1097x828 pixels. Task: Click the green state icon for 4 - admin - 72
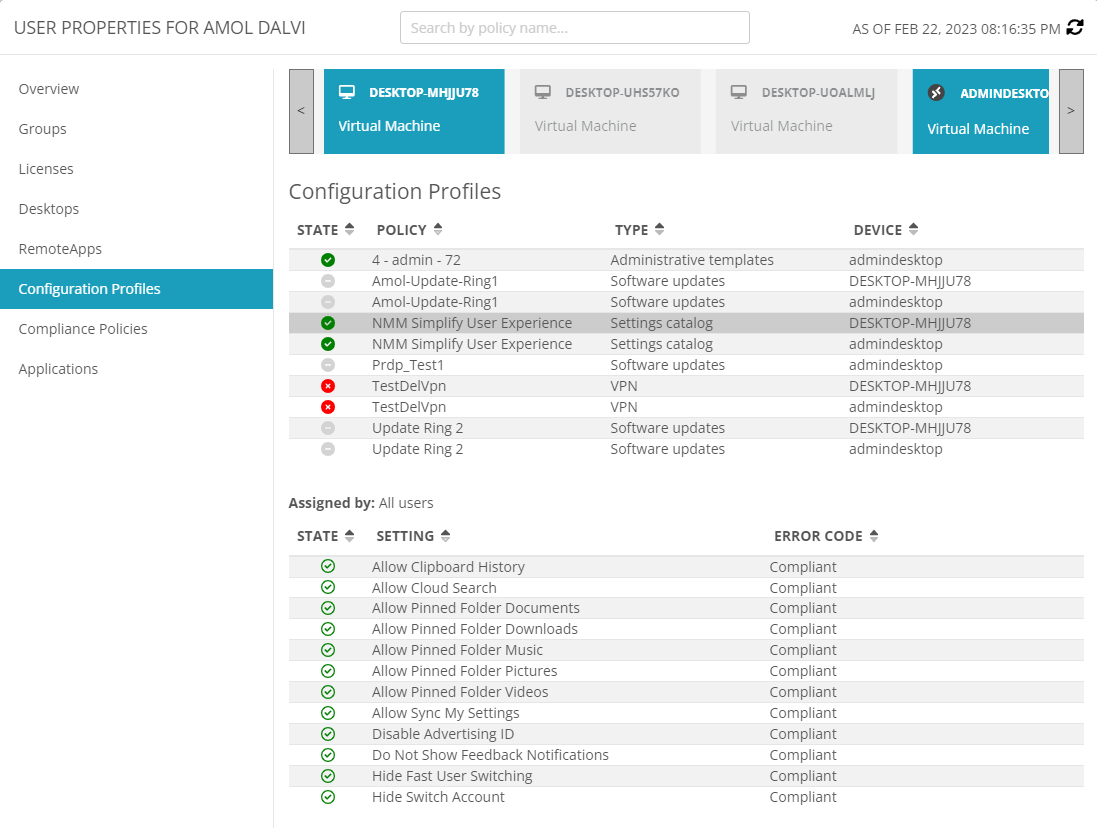pyautogui.click(x=328, y=260)
